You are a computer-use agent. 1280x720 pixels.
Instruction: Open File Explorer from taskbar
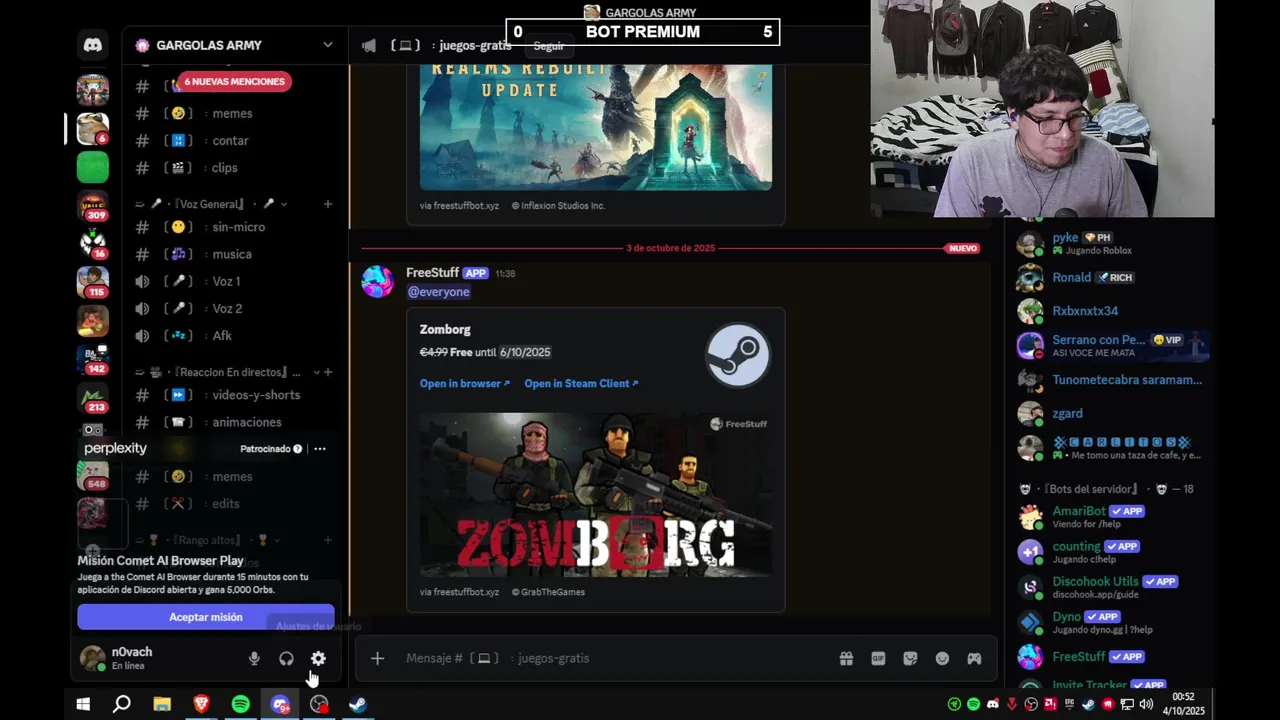[162, 704]
